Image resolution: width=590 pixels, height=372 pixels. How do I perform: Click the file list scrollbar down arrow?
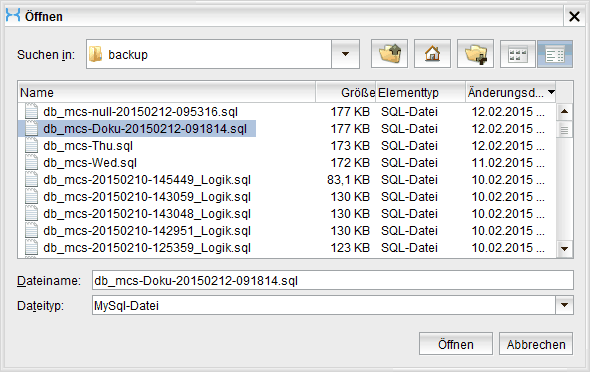click(564, 249)
